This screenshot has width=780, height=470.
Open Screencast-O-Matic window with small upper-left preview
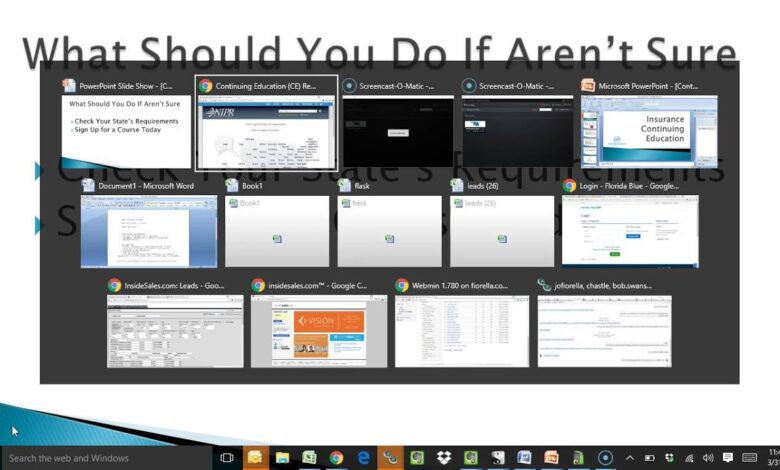point(517,131)
